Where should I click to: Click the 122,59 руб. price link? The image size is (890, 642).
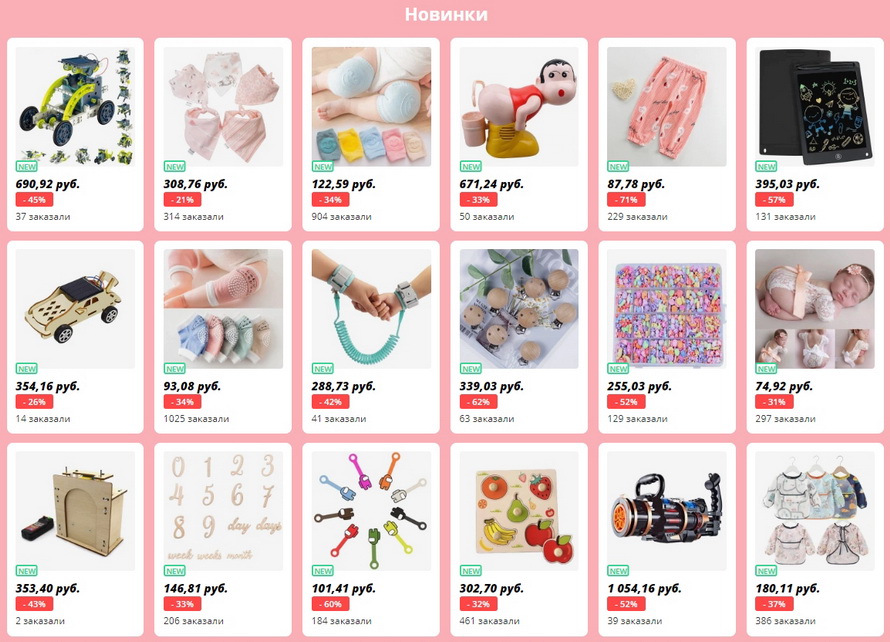343,184
